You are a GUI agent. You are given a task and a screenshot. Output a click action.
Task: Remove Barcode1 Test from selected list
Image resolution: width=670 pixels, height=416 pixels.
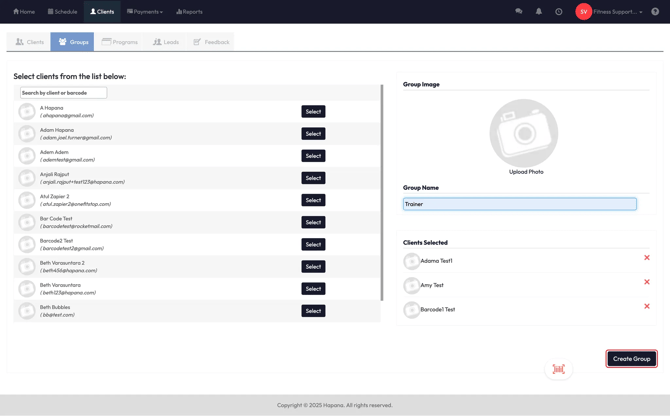pyautogui.click(x=647, y=307)
